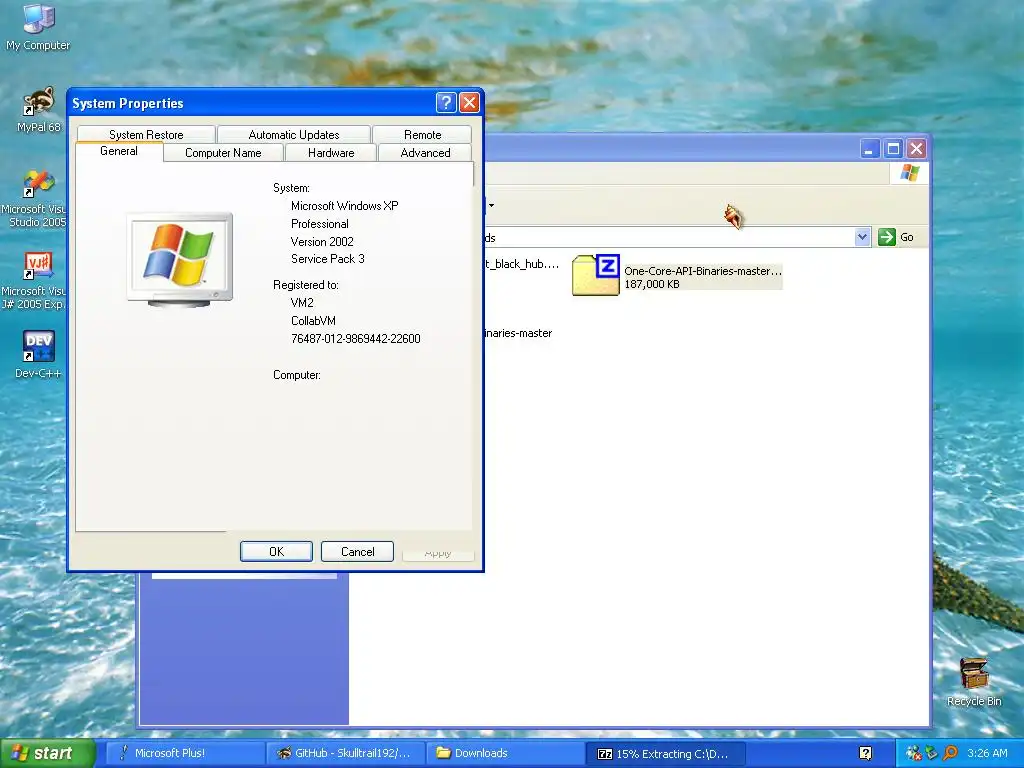Minimize the Downloads Explorer window
The height and width of the screenshot is (768, 1024).
869,149
